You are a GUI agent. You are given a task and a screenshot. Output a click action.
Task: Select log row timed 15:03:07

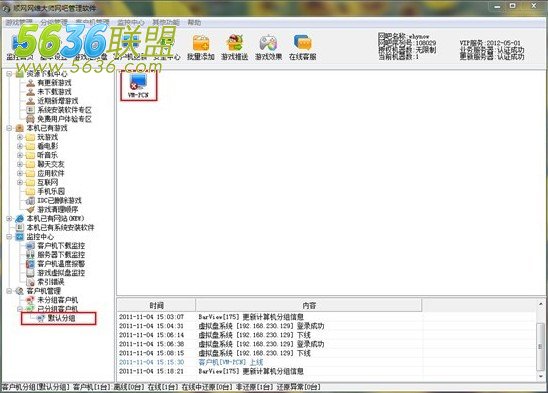pyautogui.click(x=326, y=317)
